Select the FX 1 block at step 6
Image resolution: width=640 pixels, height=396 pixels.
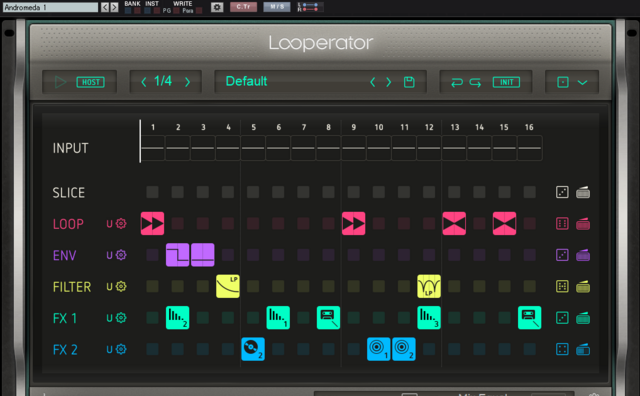(278, 318)
